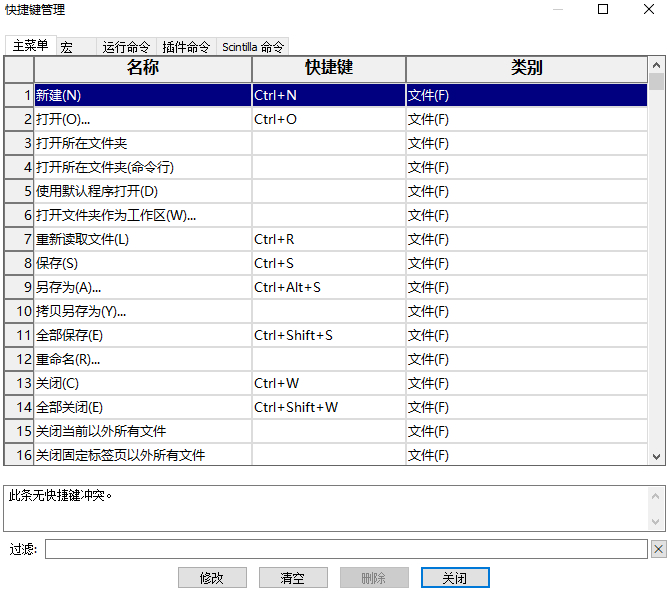Screen dimensions: 667x591
Task: Open the Scintilla 命令 tab
Action: [253, 47]
